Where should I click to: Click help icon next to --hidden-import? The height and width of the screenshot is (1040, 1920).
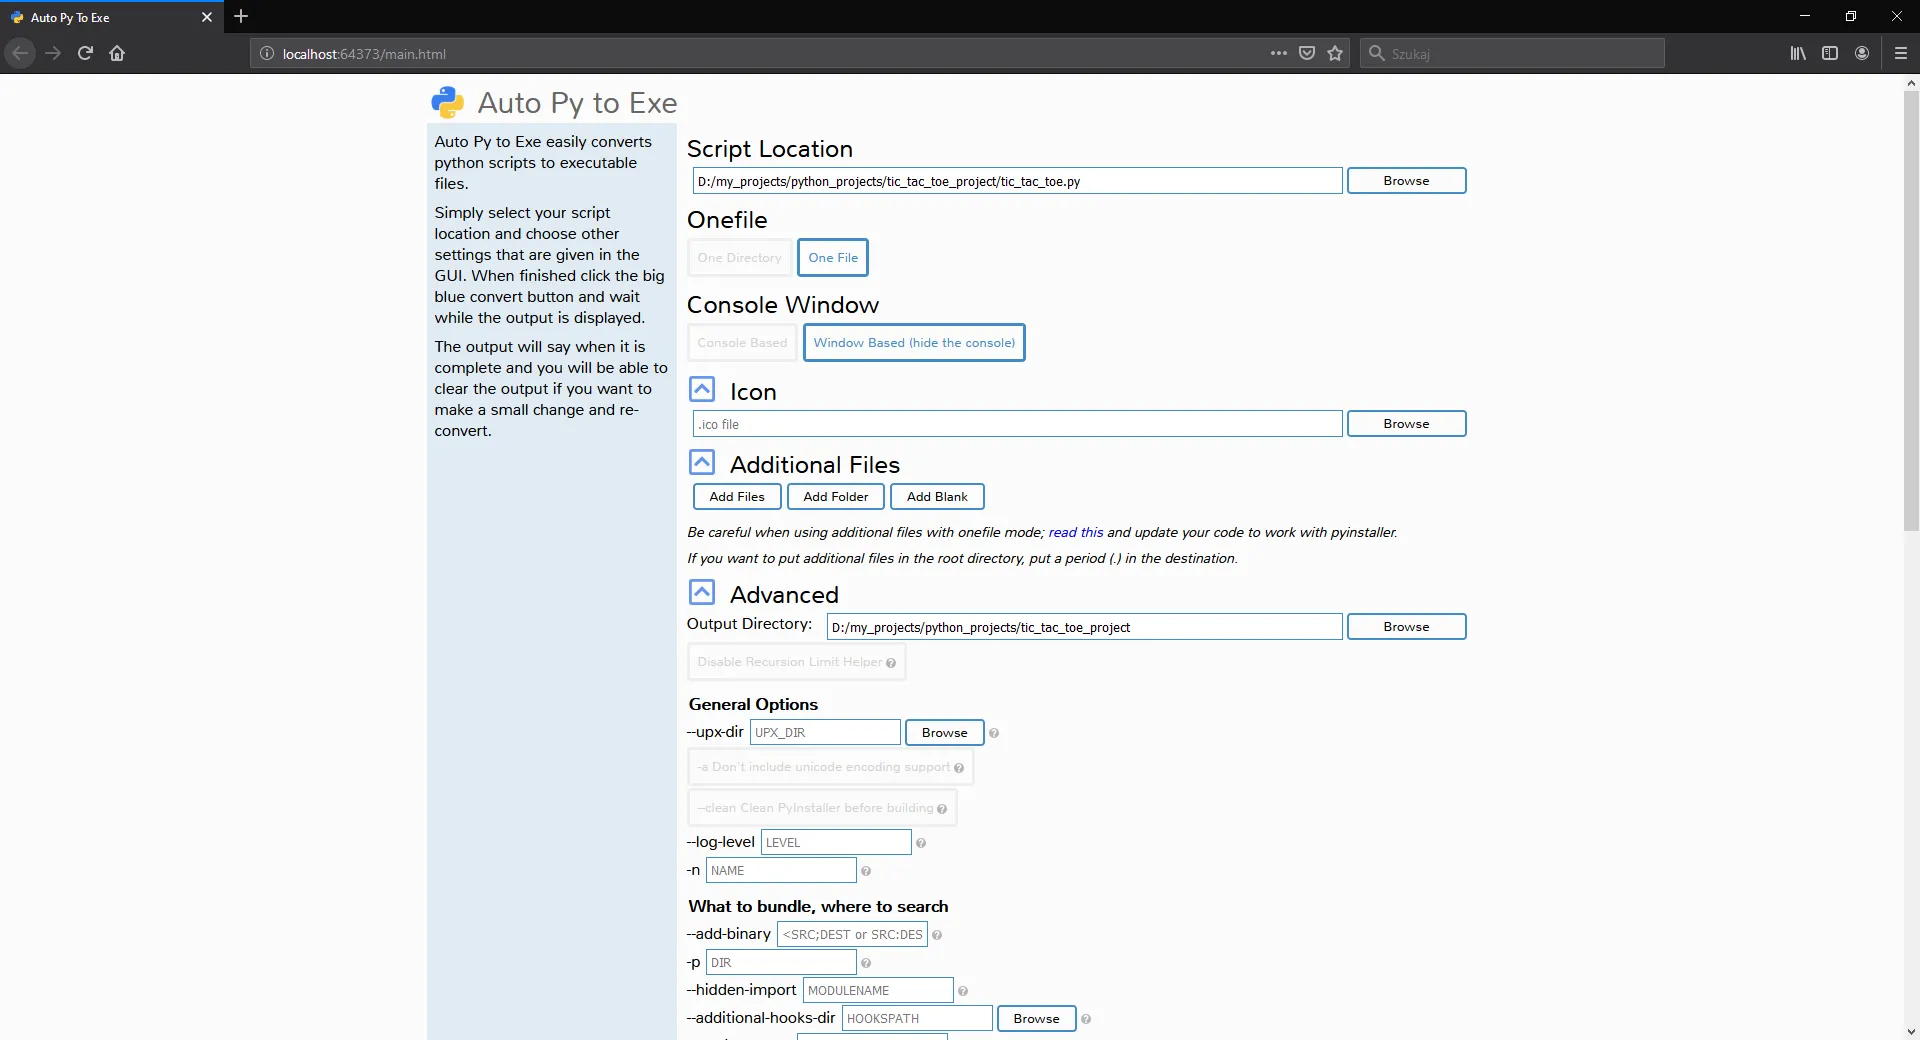coord(963,992)
